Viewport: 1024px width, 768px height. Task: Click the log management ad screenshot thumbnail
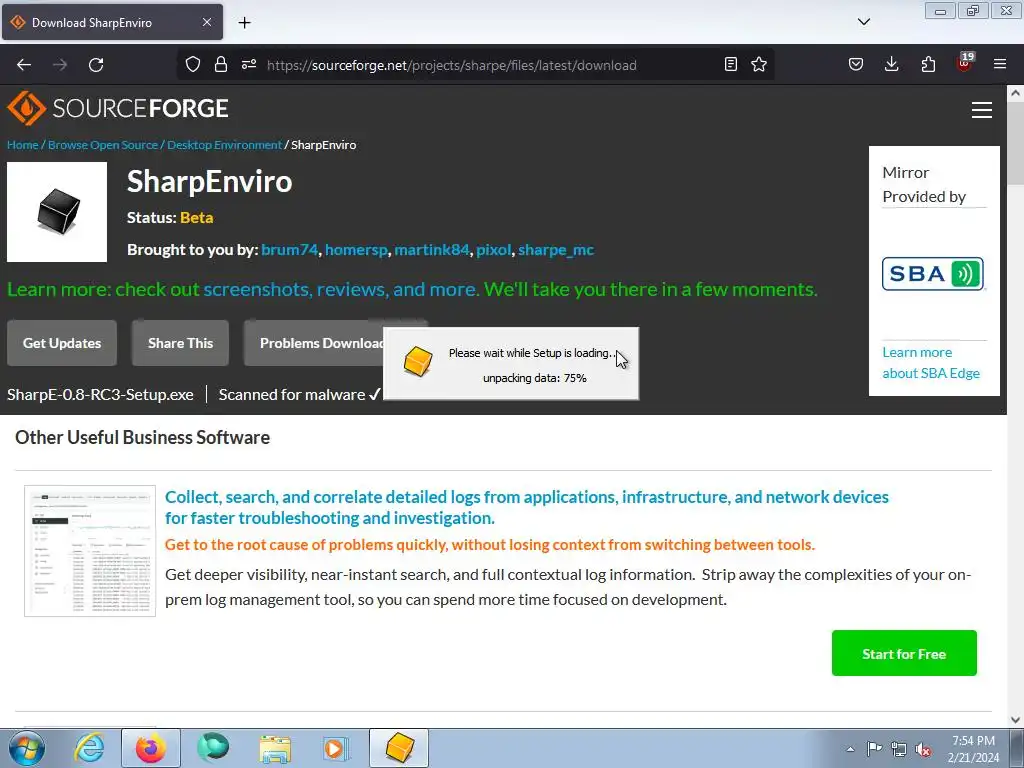(90, 551)
